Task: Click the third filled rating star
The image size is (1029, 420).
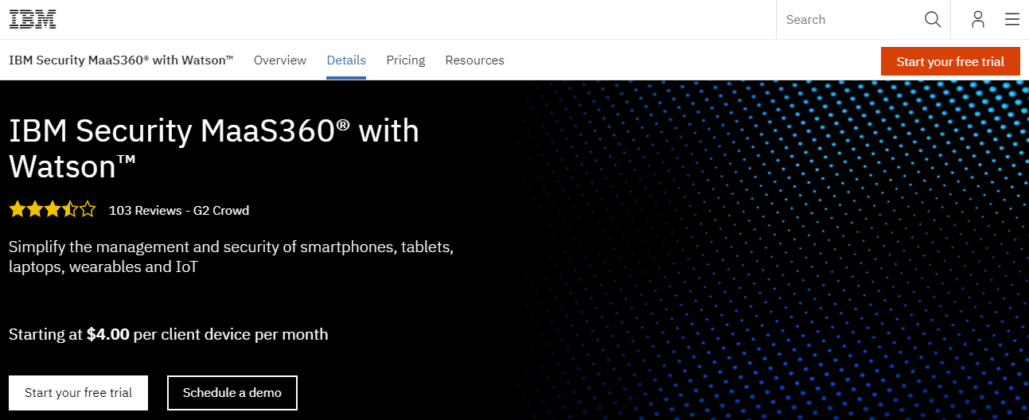Action: [52, 210]
